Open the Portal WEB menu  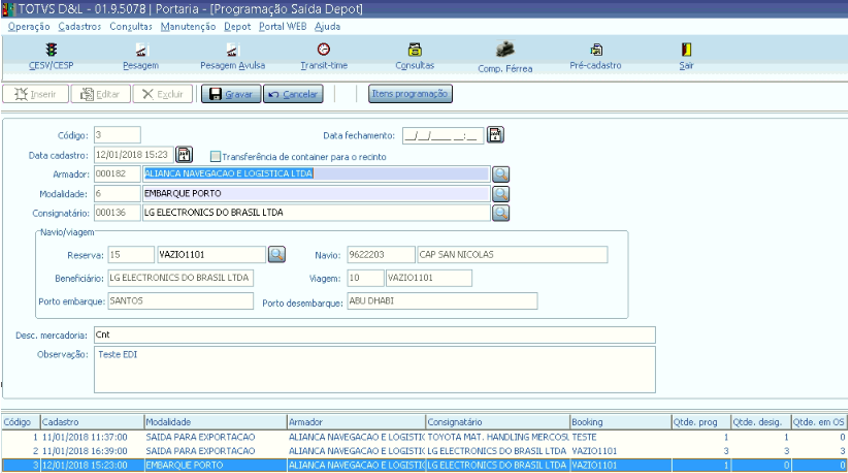(x=282, y=26)
